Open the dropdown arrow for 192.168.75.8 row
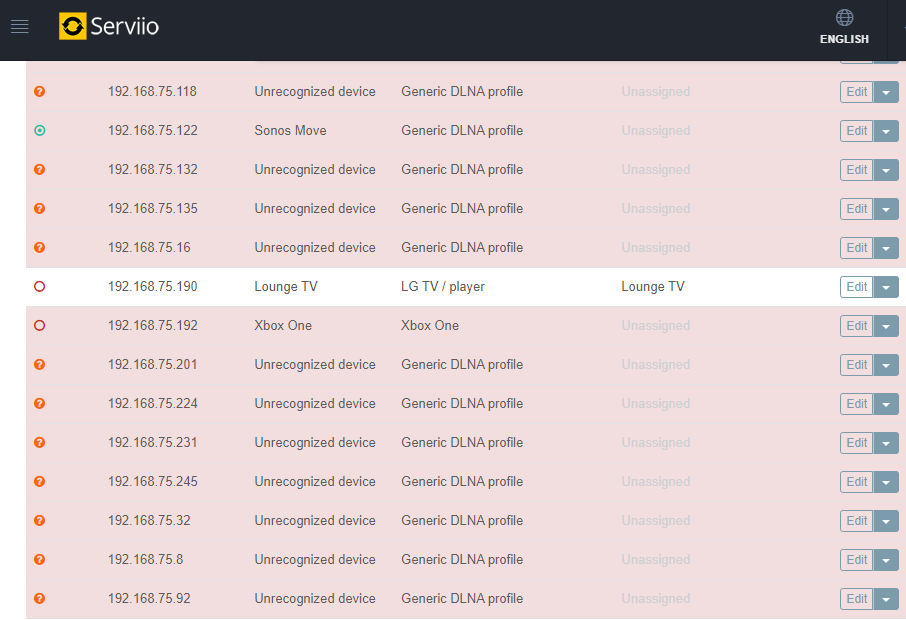The image size is (906, 620). [886, 560]
